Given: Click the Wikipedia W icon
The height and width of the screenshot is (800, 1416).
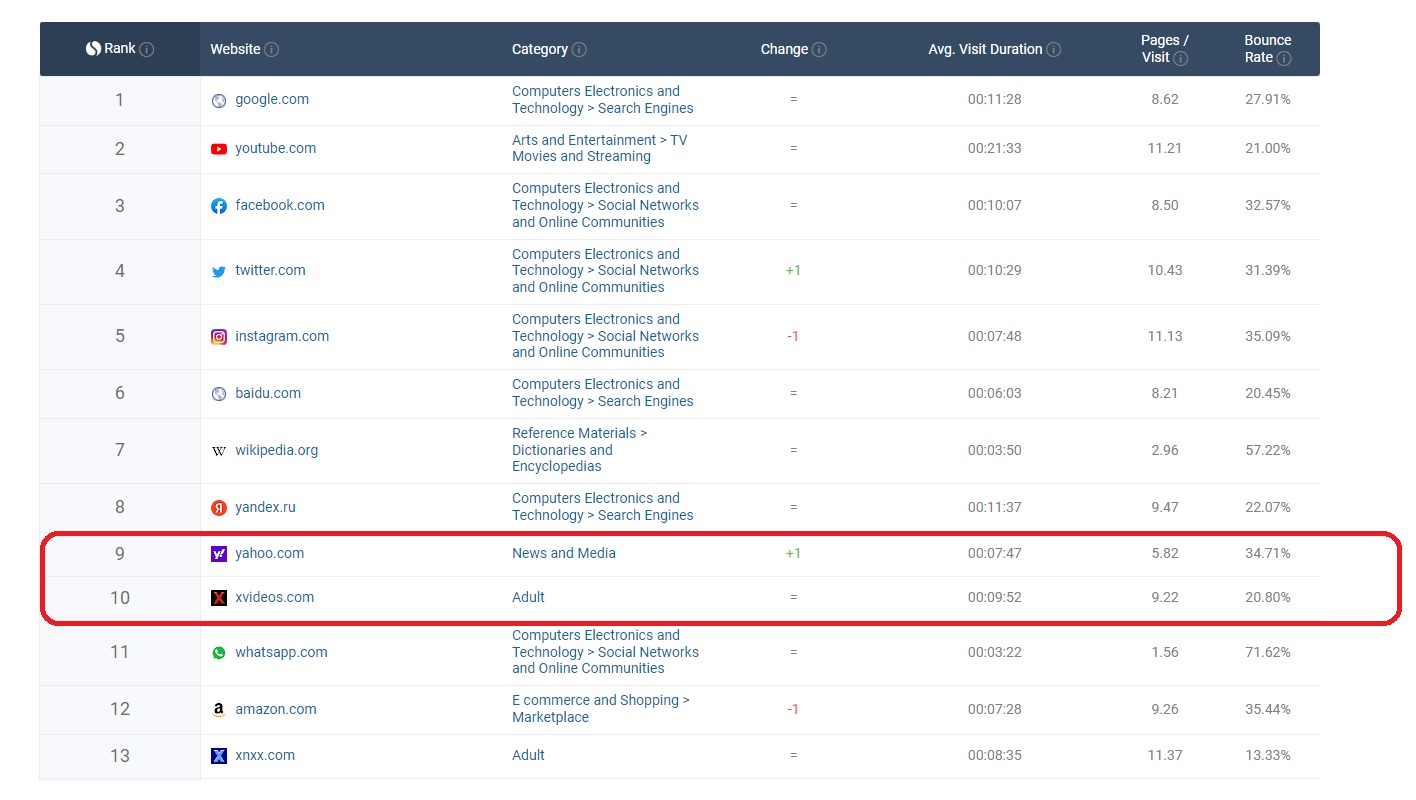Looking at the screenshot, I should (219, 451).
